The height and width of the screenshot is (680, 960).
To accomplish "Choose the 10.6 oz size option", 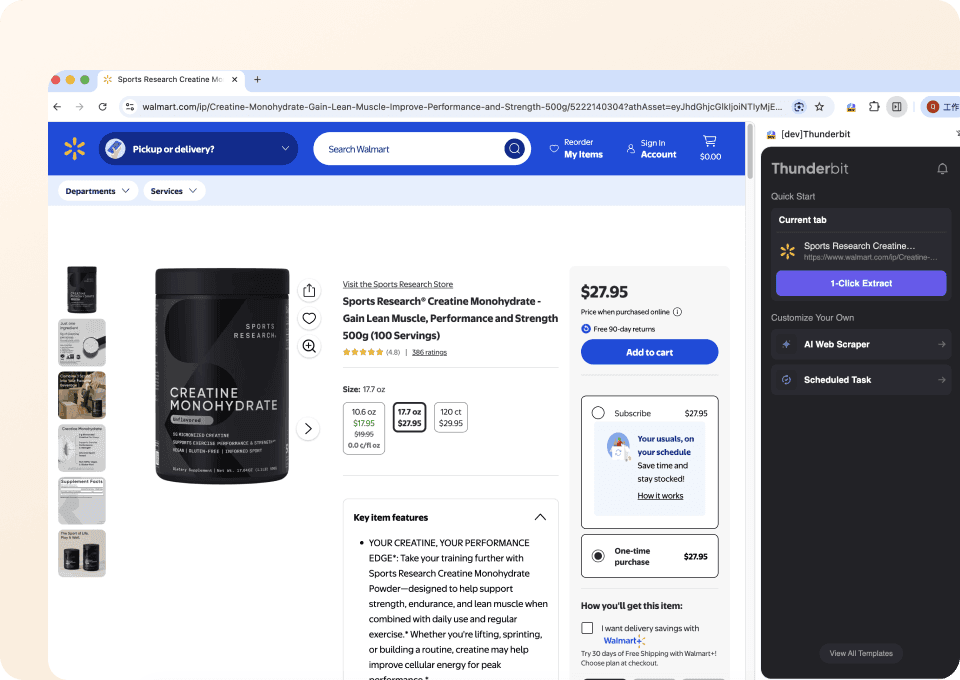I will [x=364, y=428].
